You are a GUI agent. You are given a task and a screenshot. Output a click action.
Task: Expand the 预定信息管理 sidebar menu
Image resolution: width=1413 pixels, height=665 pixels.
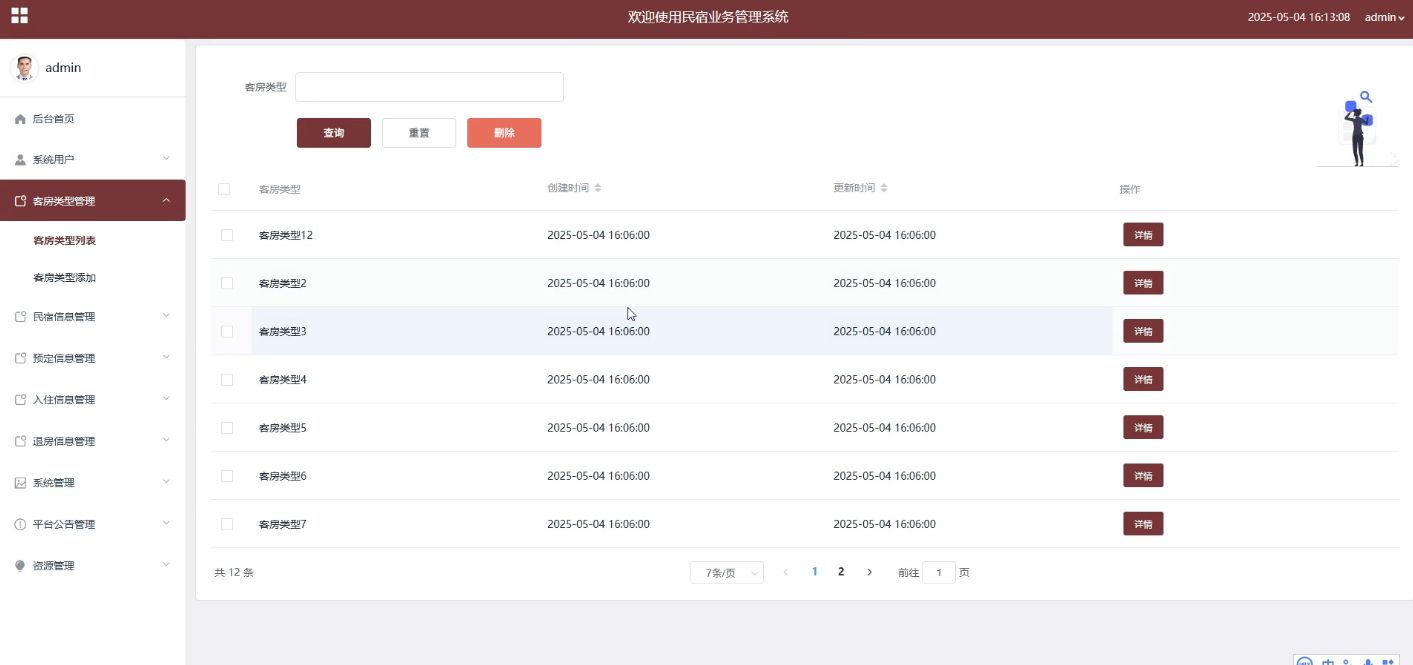coord(92,358)
